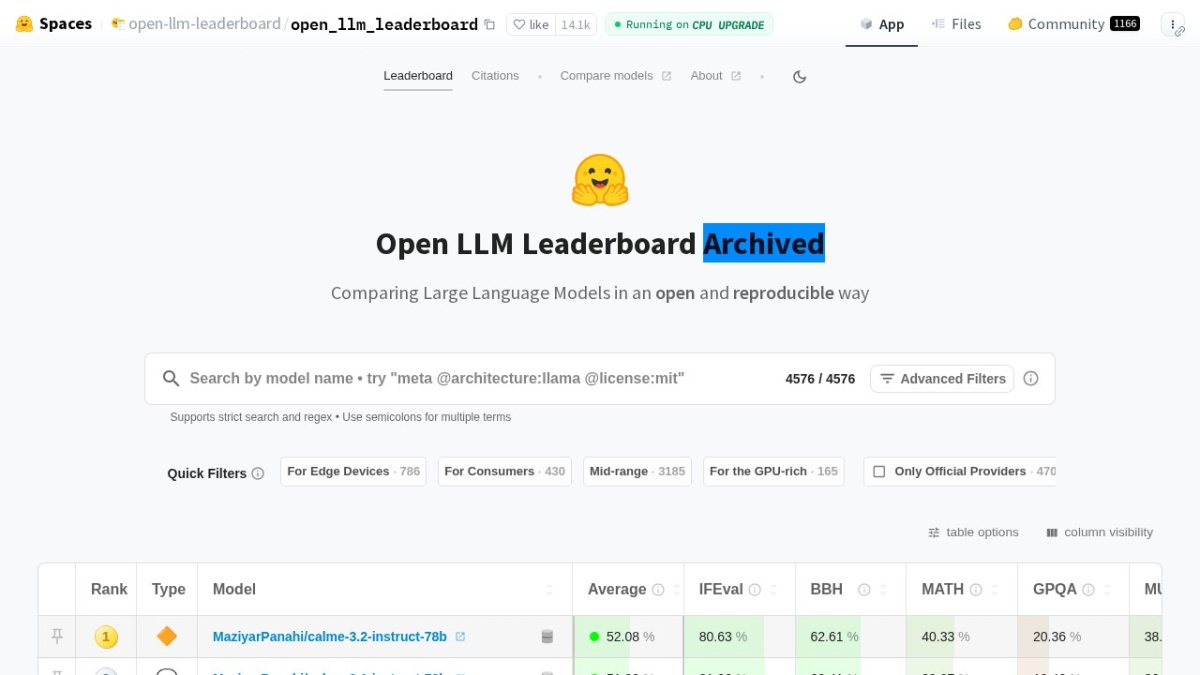The image size is (1200, 675).
Task: Apply the Mid-range quick filter
Action: 637,471
